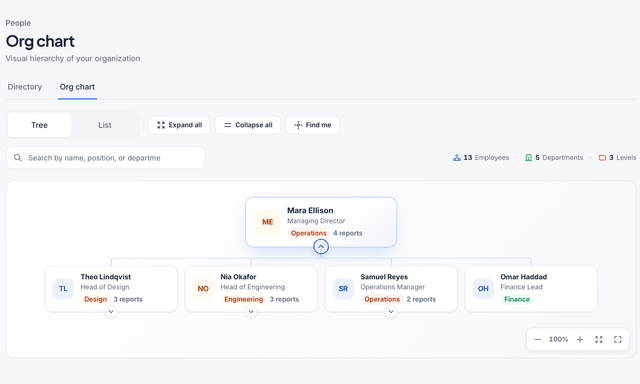This screenshot has width=640, height=384.
Task: Collapse Mara Ellison's reports
Action: point(321,246)
